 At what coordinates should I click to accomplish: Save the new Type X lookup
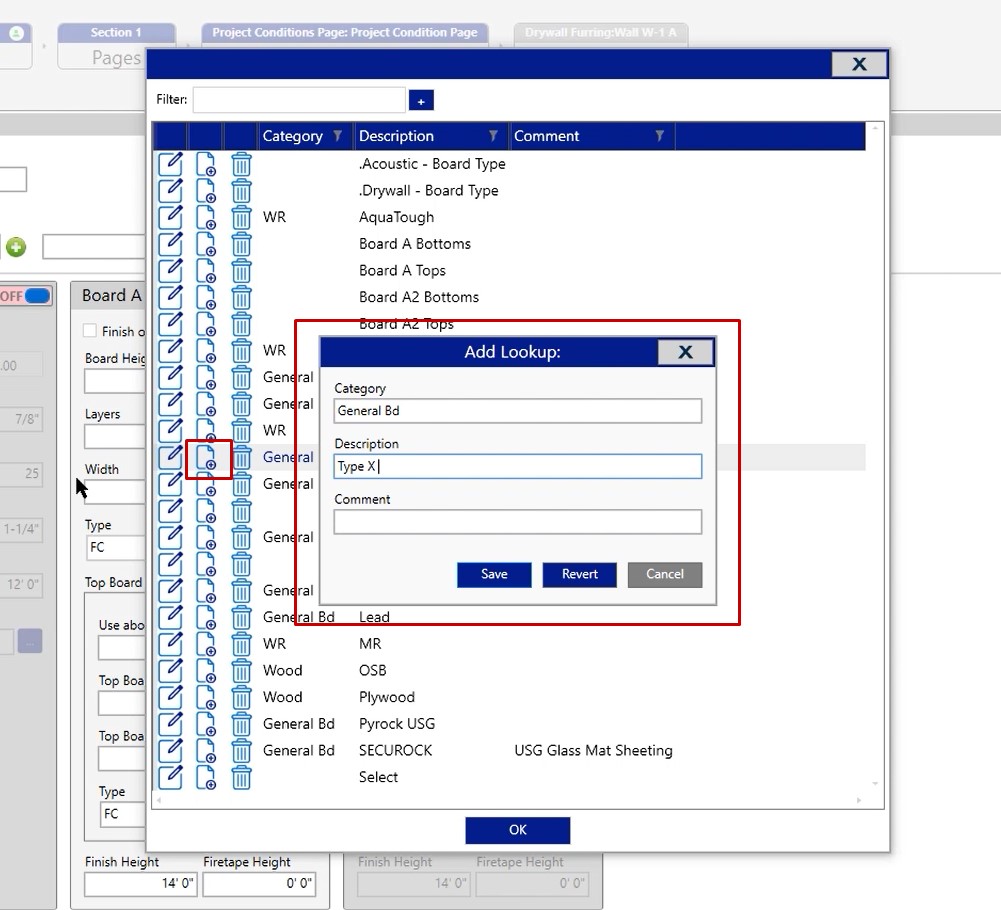[494, 574]
